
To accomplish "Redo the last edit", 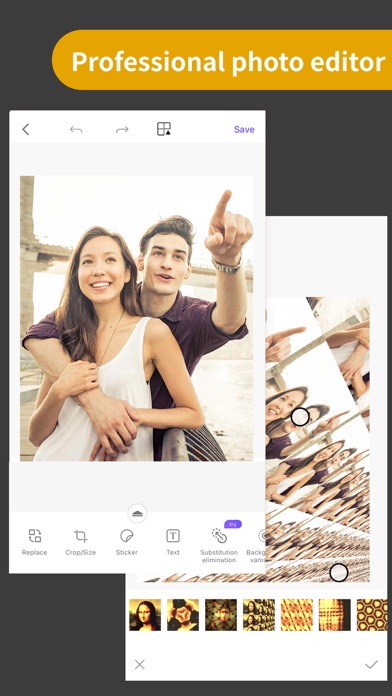I will pos(122,129).
